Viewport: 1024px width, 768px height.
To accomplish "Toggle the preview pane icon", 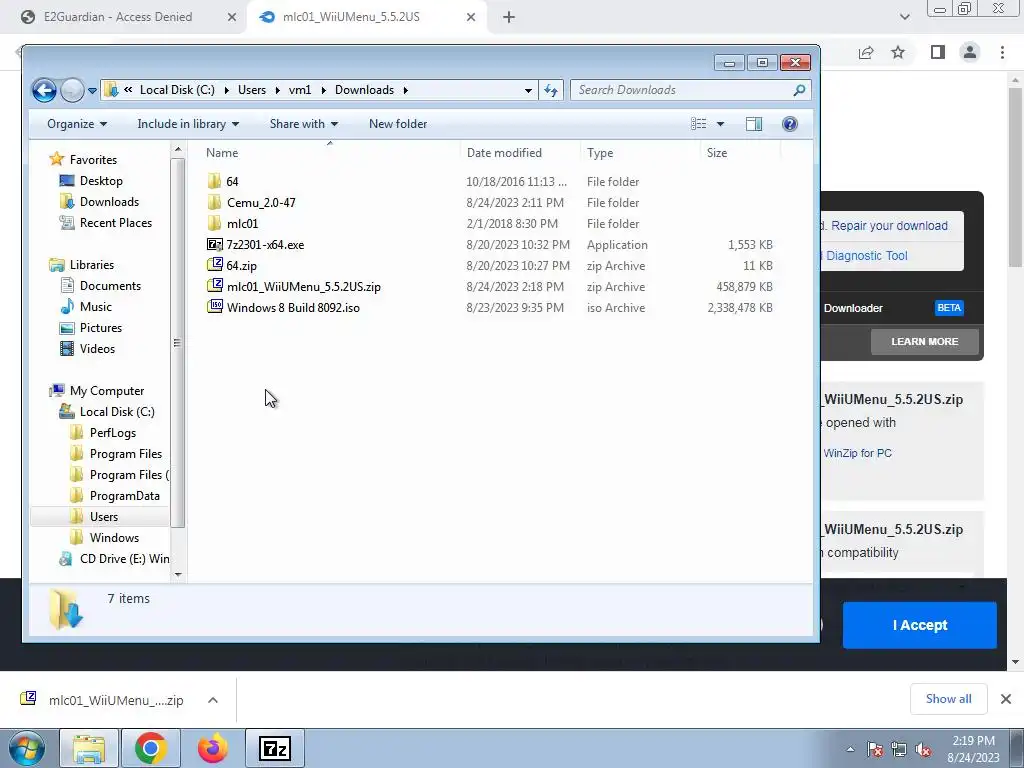I will click(x=754, y=124).
